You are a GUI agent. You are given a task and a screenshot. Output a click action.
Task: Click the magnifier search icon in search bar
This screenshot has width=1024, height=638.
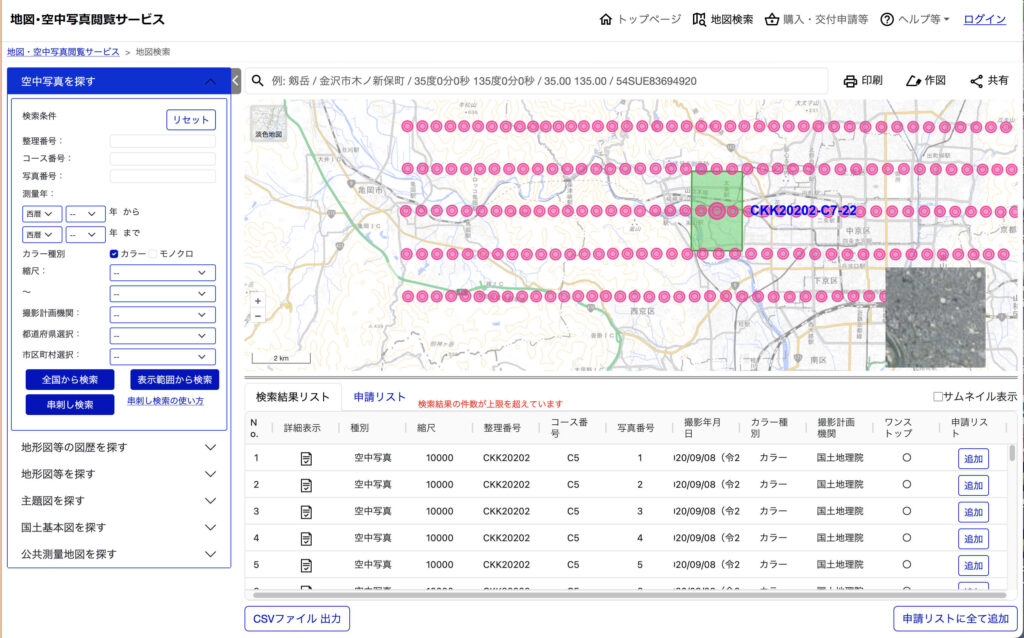[258, 81]
